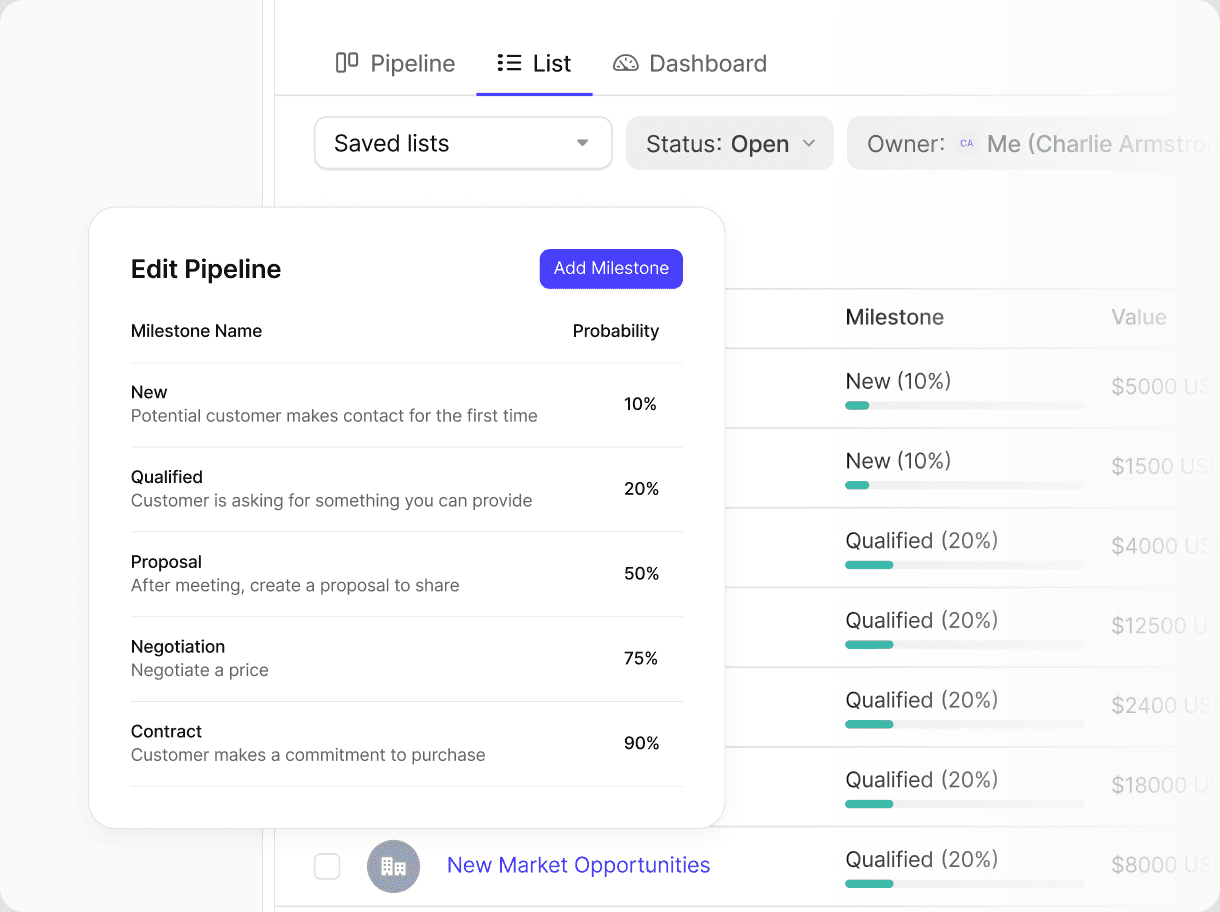Click the Qualified milestone name
Viewport: 1220px width, 912px height.
[x=166, y=477]
